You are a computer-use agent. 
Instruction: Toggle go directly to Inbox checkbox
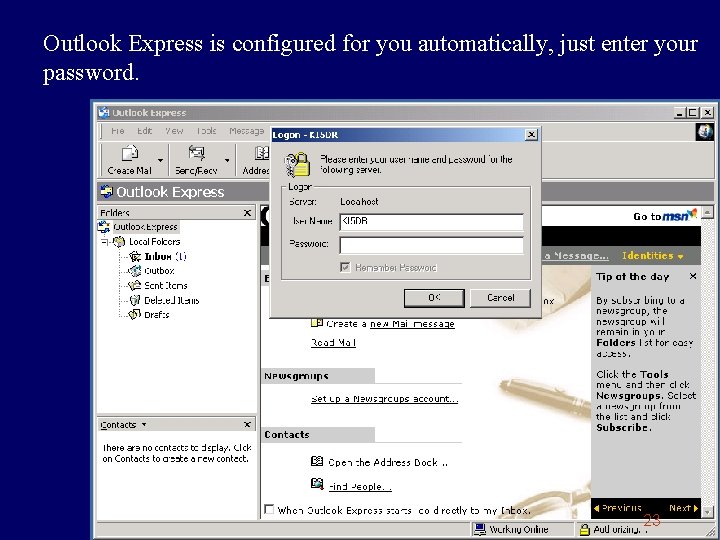[270, 509]
